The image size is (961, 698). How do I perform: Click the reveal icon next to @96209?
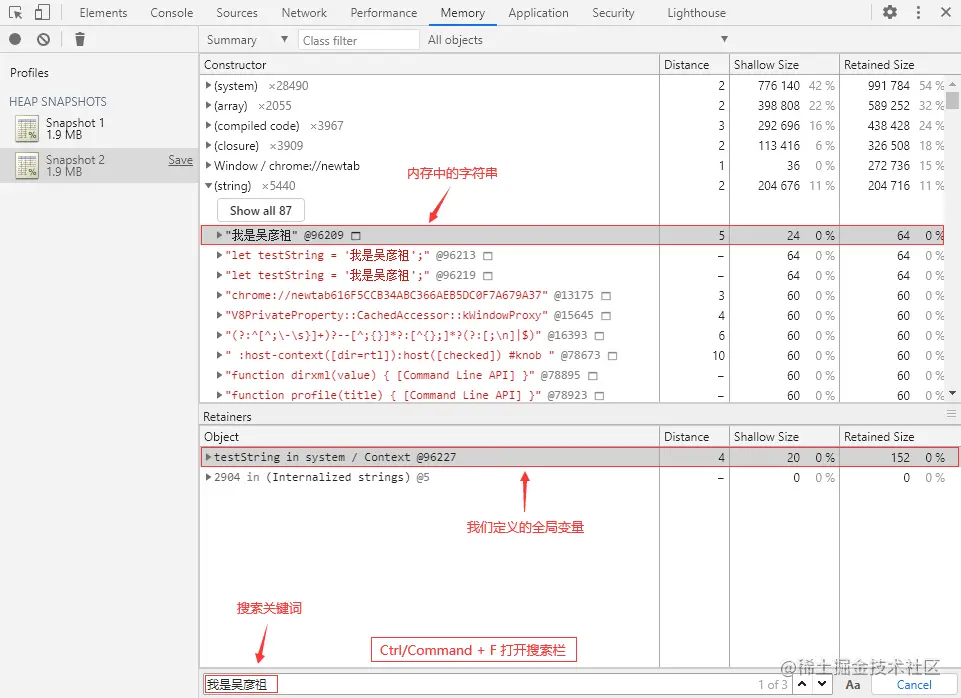coord(356,236)
